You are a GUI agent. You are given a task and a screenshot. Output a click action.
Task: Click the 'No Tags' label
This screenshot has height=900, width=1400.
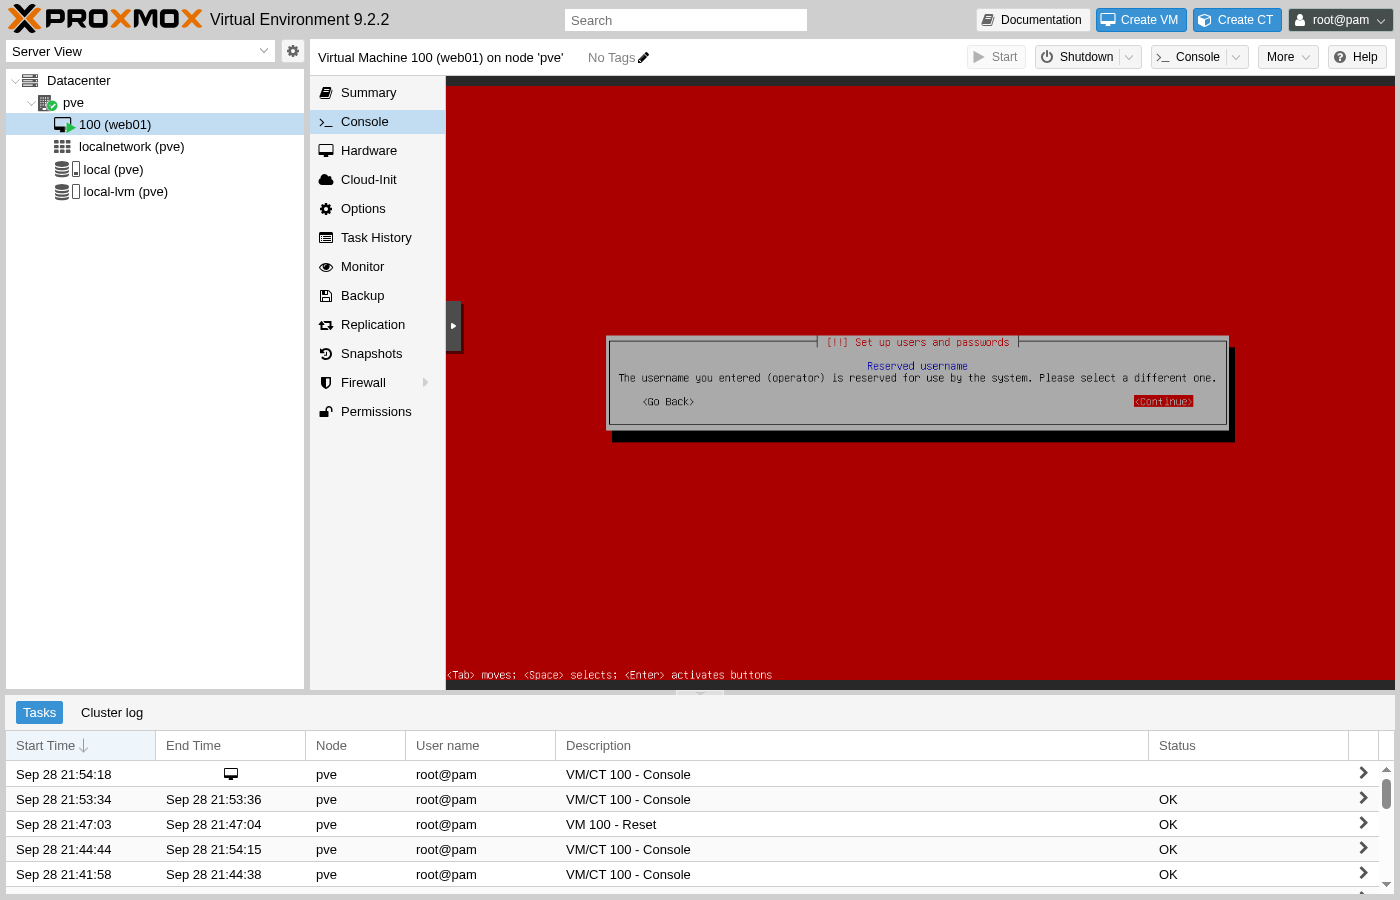[x=611, y=58]
